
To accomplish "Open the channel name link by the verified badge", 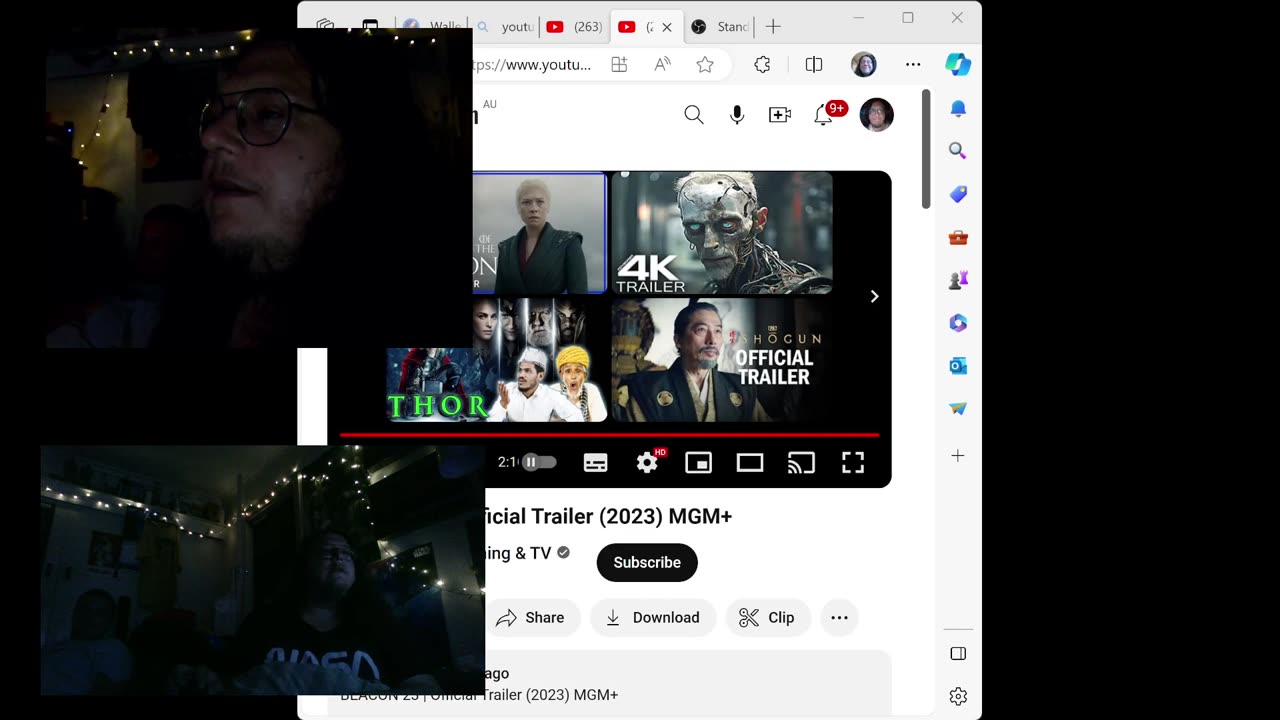I will (x=518, y=553).
